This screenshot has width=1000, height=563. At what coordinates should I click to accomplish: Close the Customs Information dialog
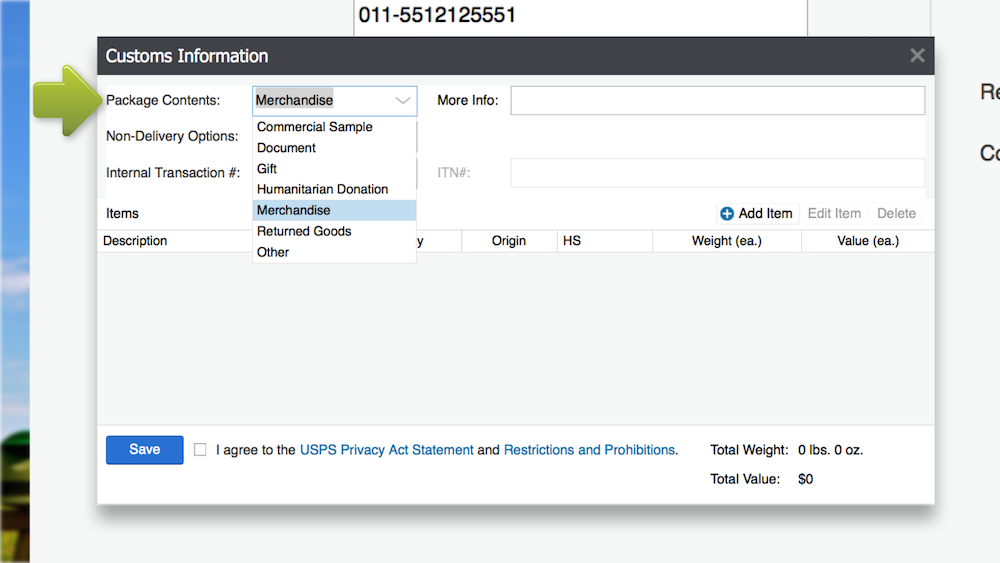(916, 56)
